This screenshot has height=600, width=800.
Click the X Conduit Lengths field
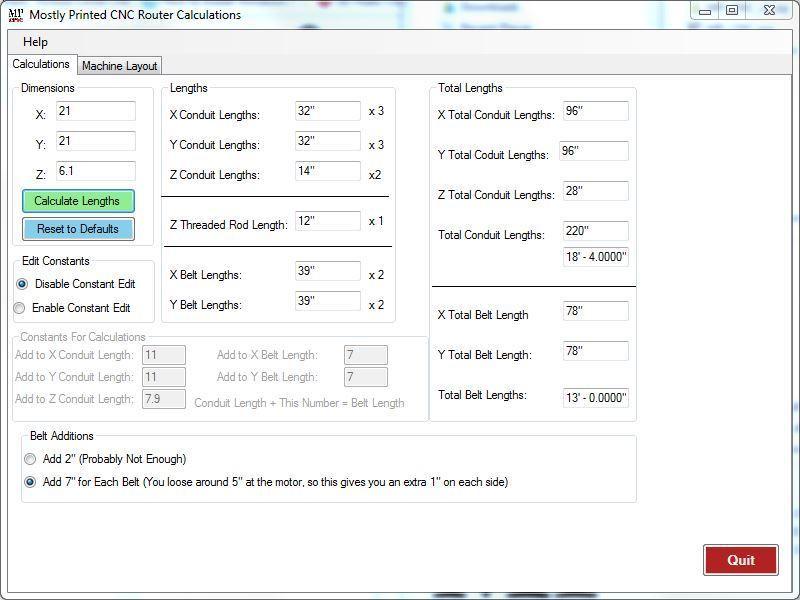[328, 111]
